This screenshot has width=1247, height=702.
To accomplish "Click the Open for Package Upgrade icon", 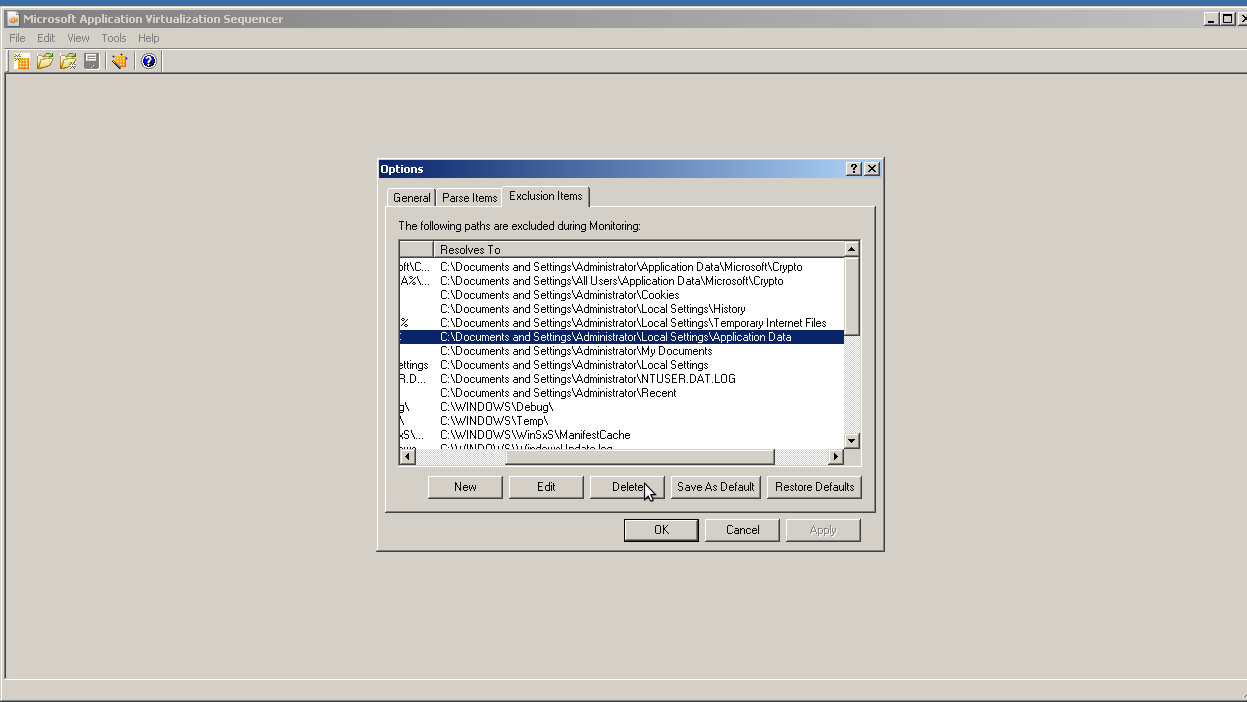I will click(68, 61).
